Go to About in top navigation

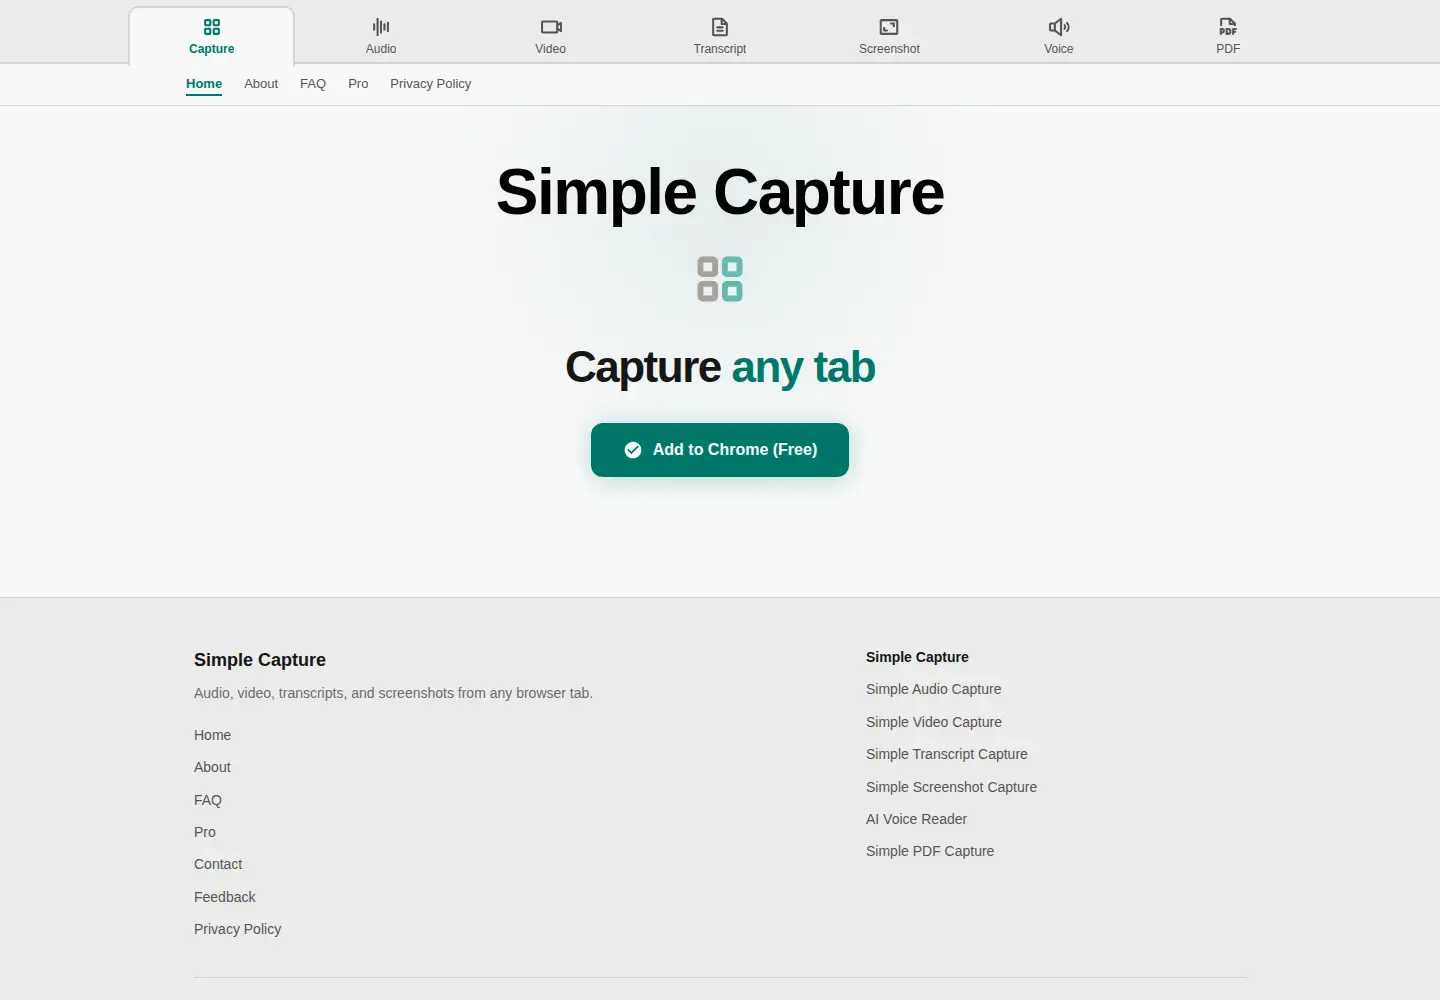pos(261,84)
